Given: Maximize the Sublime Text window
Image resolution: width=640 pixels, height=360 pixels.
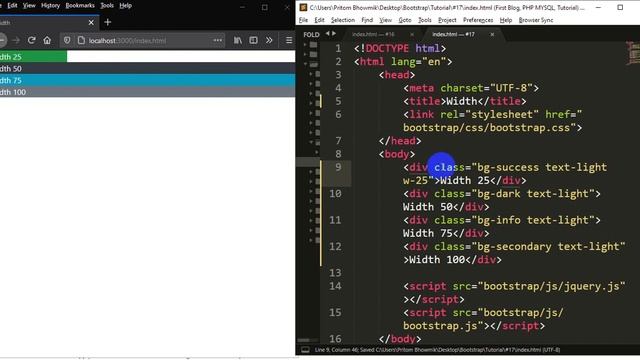Looking at the screenshot, I should pyautogui.click(x=620, y=7).
